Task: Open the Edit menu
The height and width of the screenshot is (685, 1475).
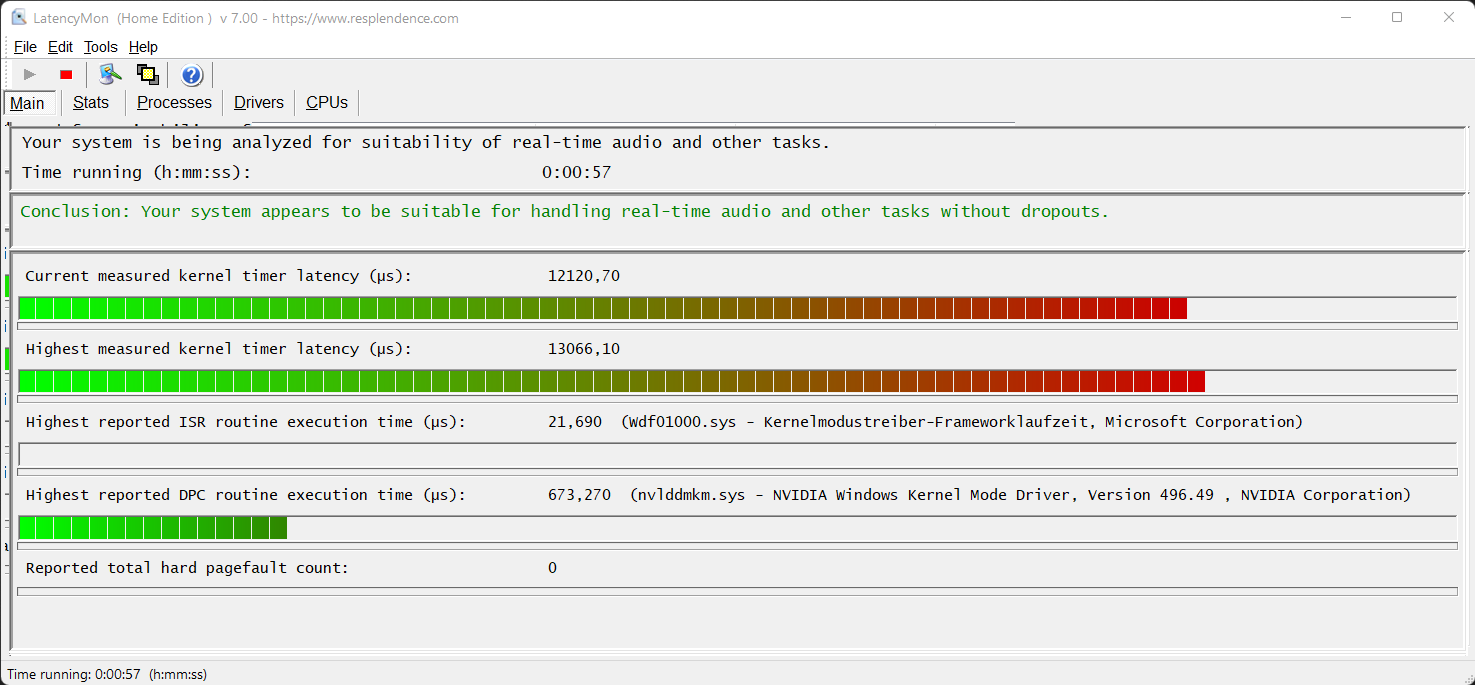Action: [x=60, y=47]
